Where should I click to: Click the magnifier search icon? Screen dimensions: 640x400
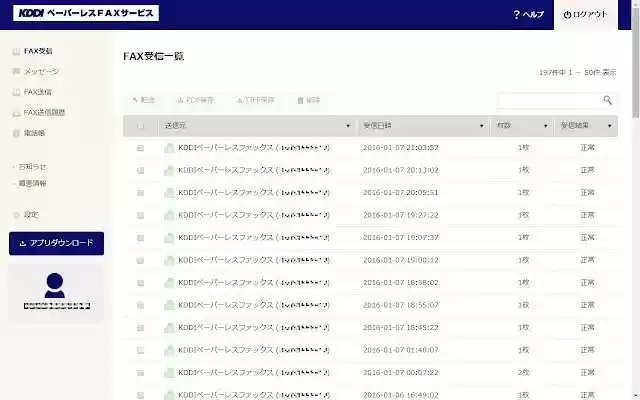[x=607, y=100]
